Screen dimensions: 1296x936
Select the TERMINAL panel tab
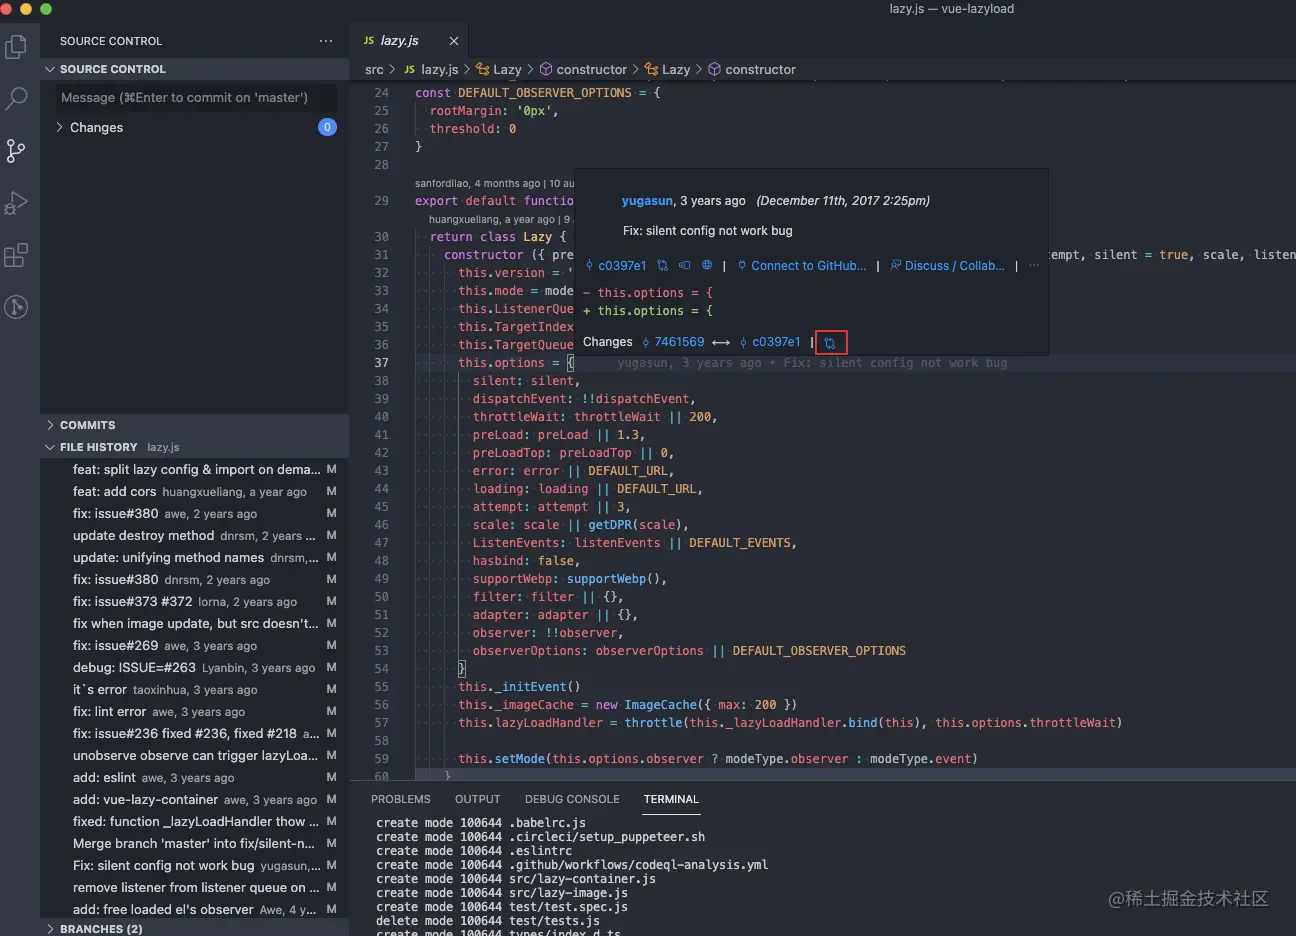coord(671,799)
